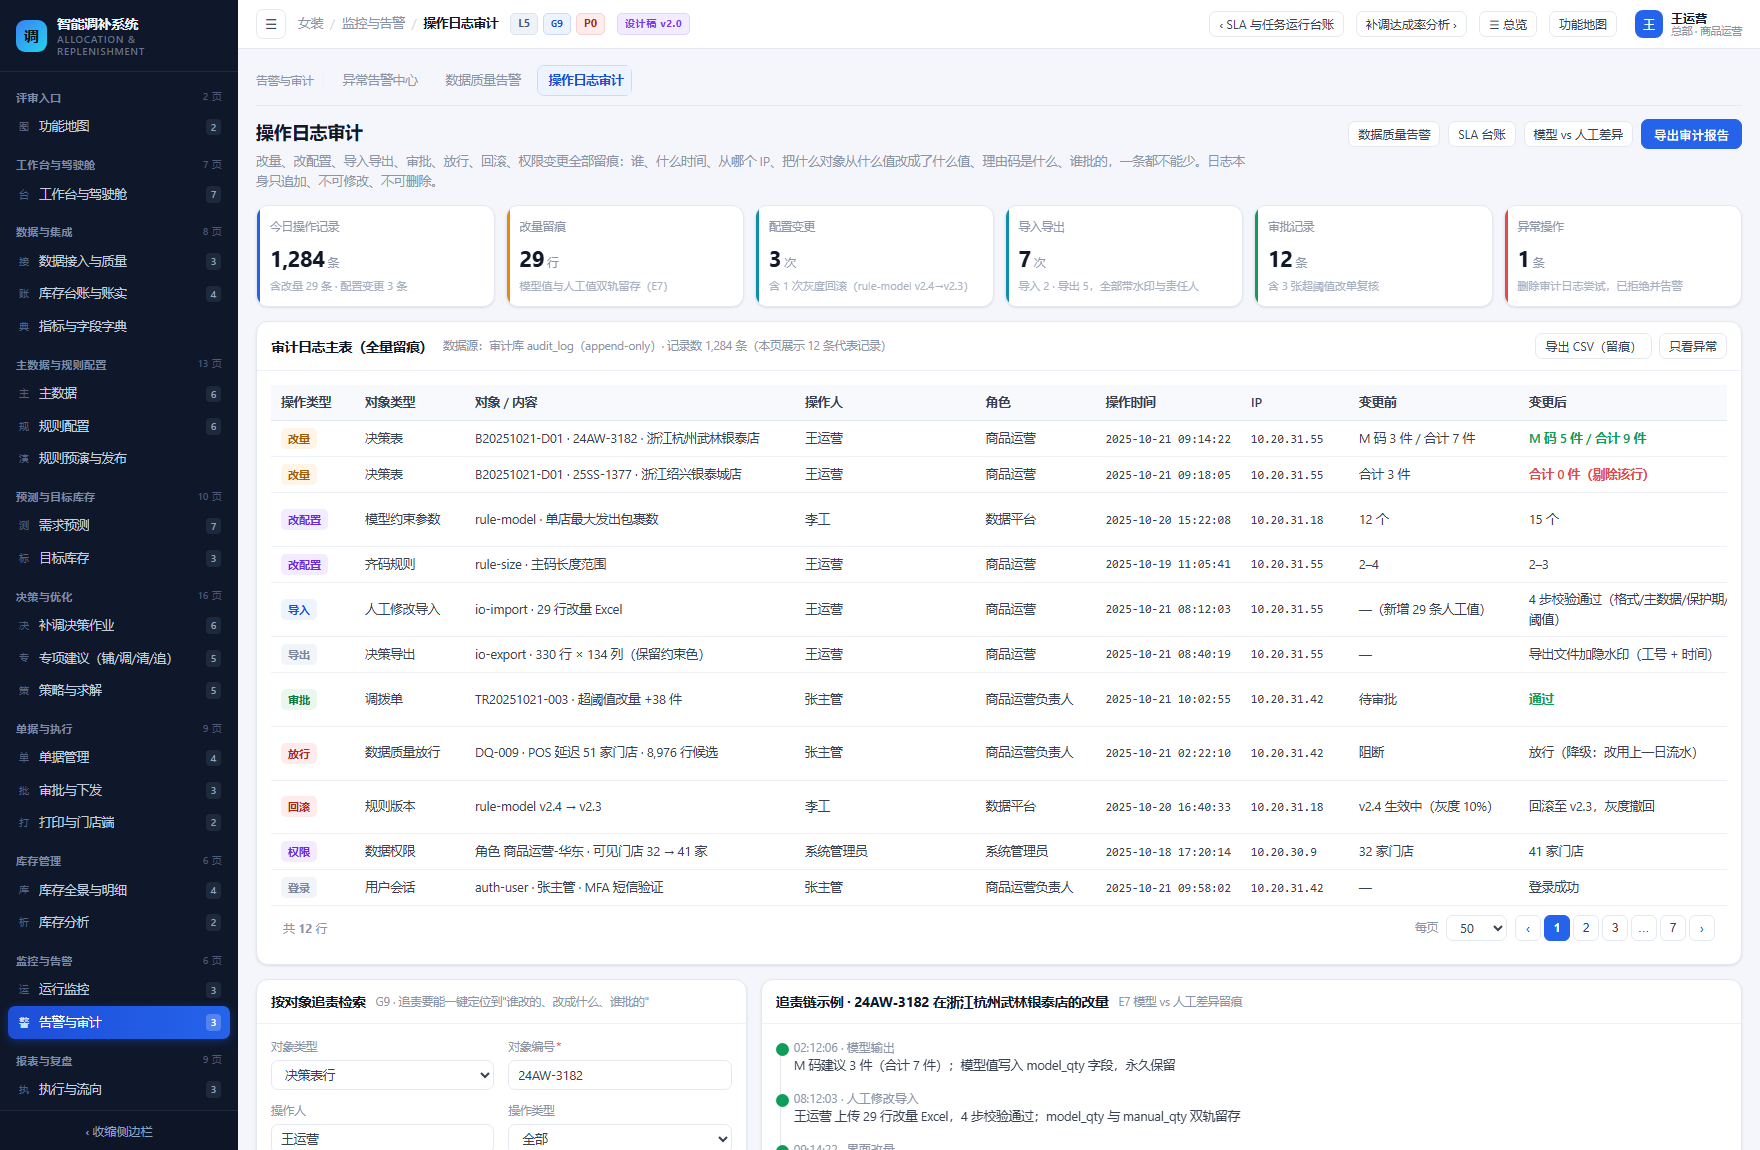Image resolution: width=1760 pixels, height=1150 pixels.
Task: Toggle the 只看异常 filter button
Action: [1693, 346]
